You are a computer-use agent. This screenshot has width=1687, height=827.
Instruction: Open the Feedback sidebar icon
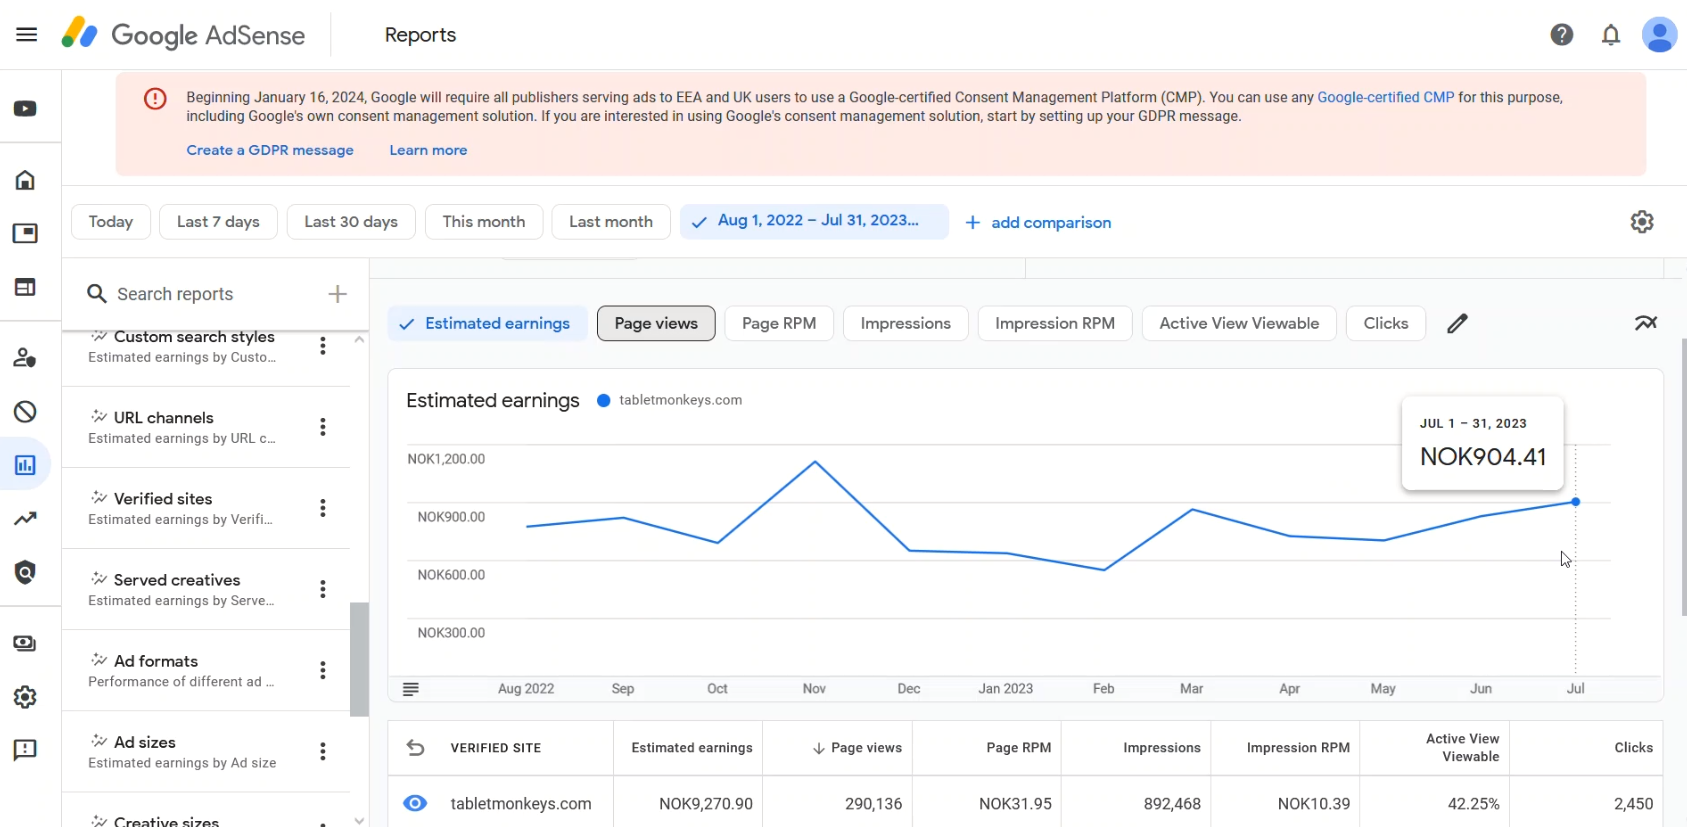tap(25, 750)
